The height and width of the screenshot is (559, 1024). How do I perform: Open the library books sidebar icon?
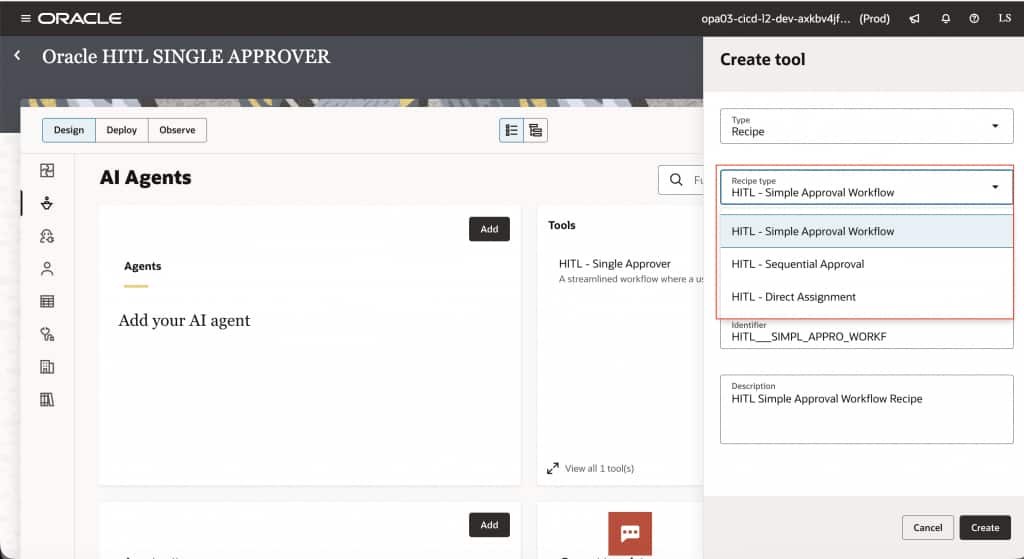[47, 400]
